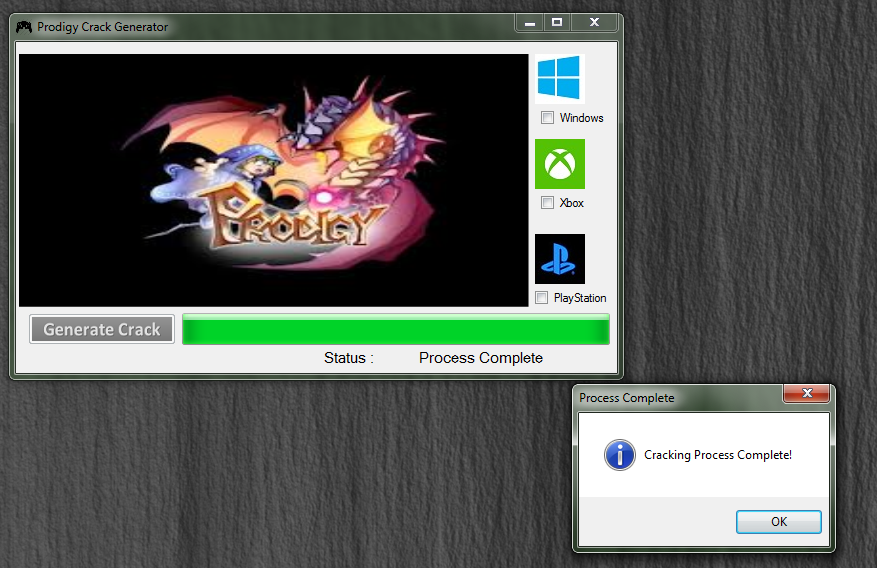This screenshot has width=877, height=568.
Task: Click the blue info icon in the dialog
Action: [620, 455]
